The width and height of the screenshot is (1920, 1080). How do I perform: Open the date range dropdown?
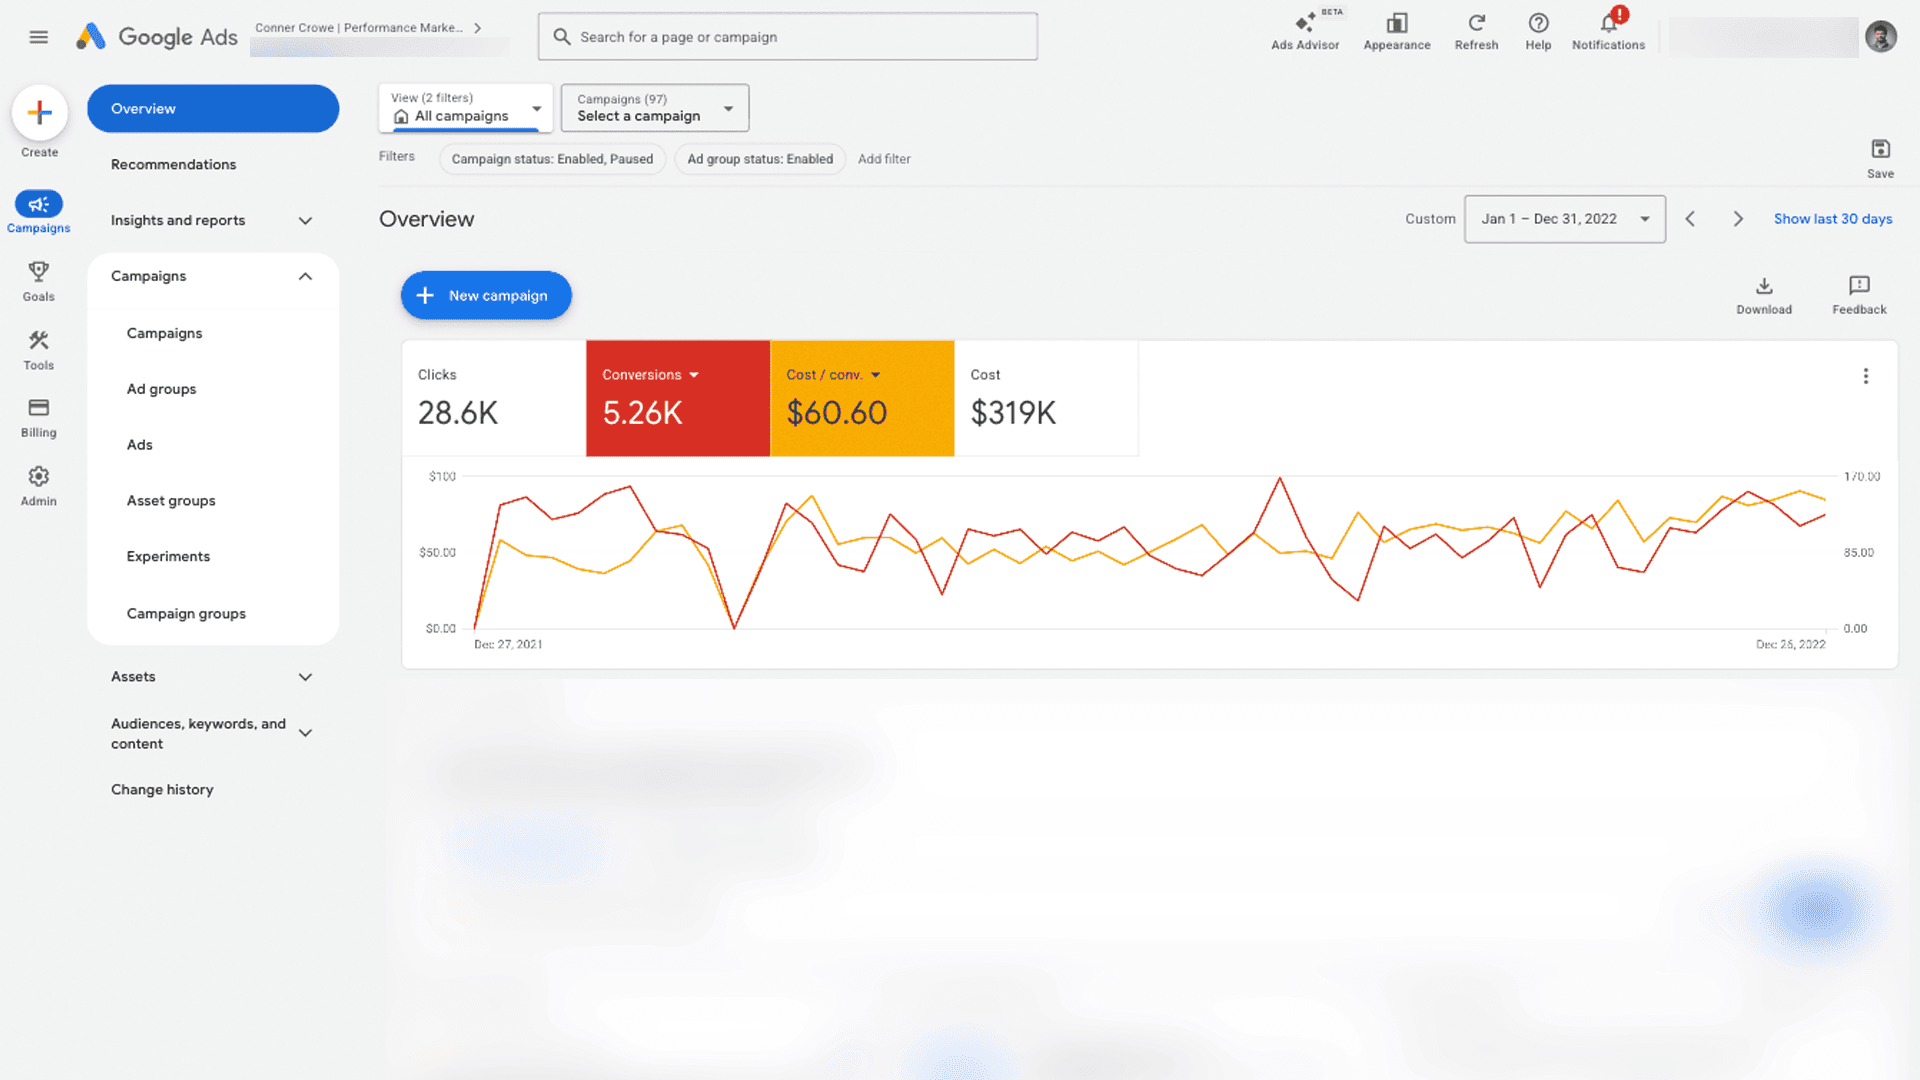[1564, 219]
